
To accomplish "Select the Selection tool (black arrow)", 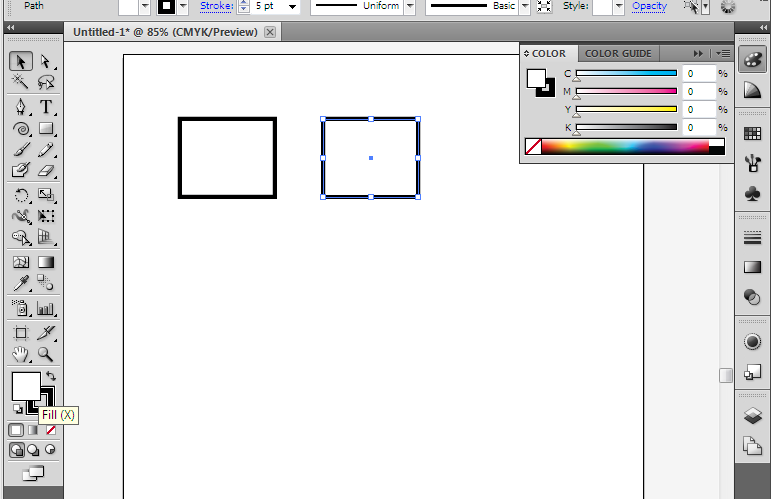I will coord(21,61).
